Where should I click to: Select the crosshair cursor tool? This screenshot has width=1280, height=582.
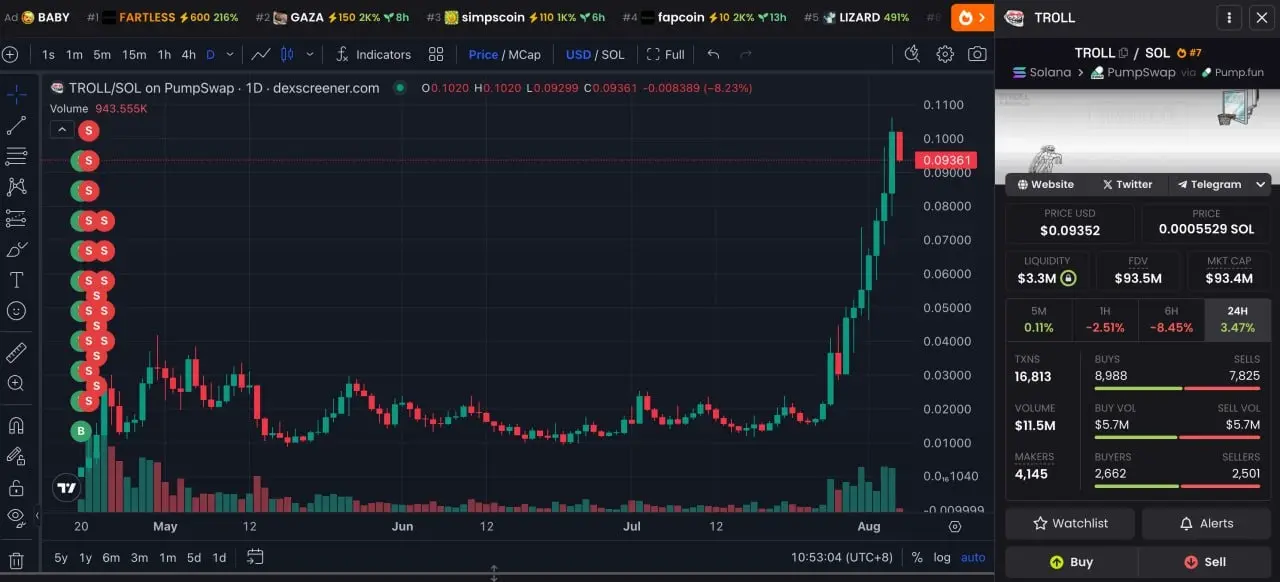16,95
